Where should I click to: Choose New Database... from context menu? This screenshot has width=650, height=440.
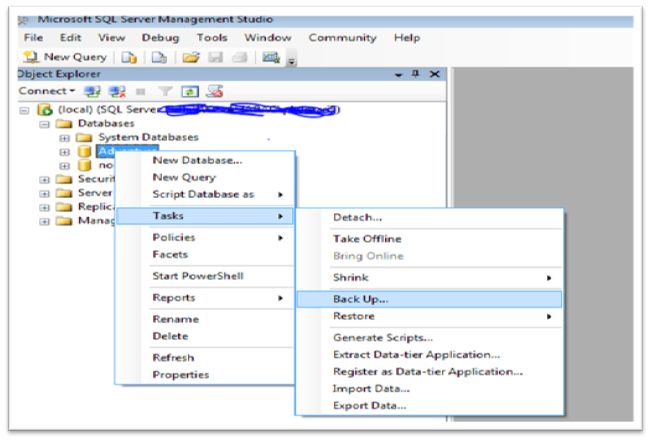tap(197, 160)
